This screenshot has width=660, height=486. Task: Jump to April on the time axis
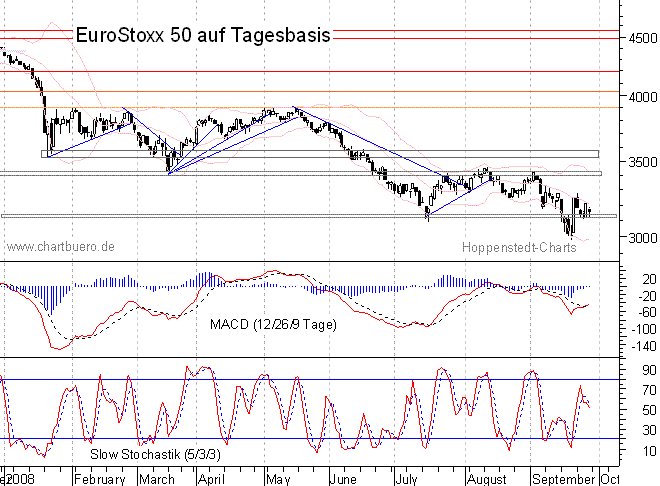pyautogui.click(x=211, y=478)
